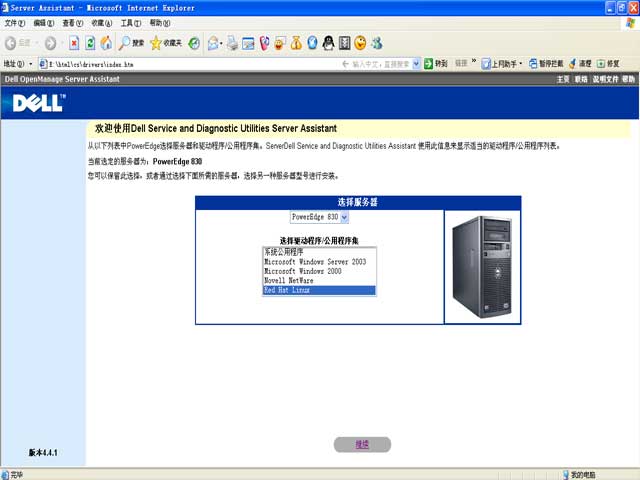Select Red Hat Linux list entry
The height and width of the screenshot is (480, 640).
point(319,290)
